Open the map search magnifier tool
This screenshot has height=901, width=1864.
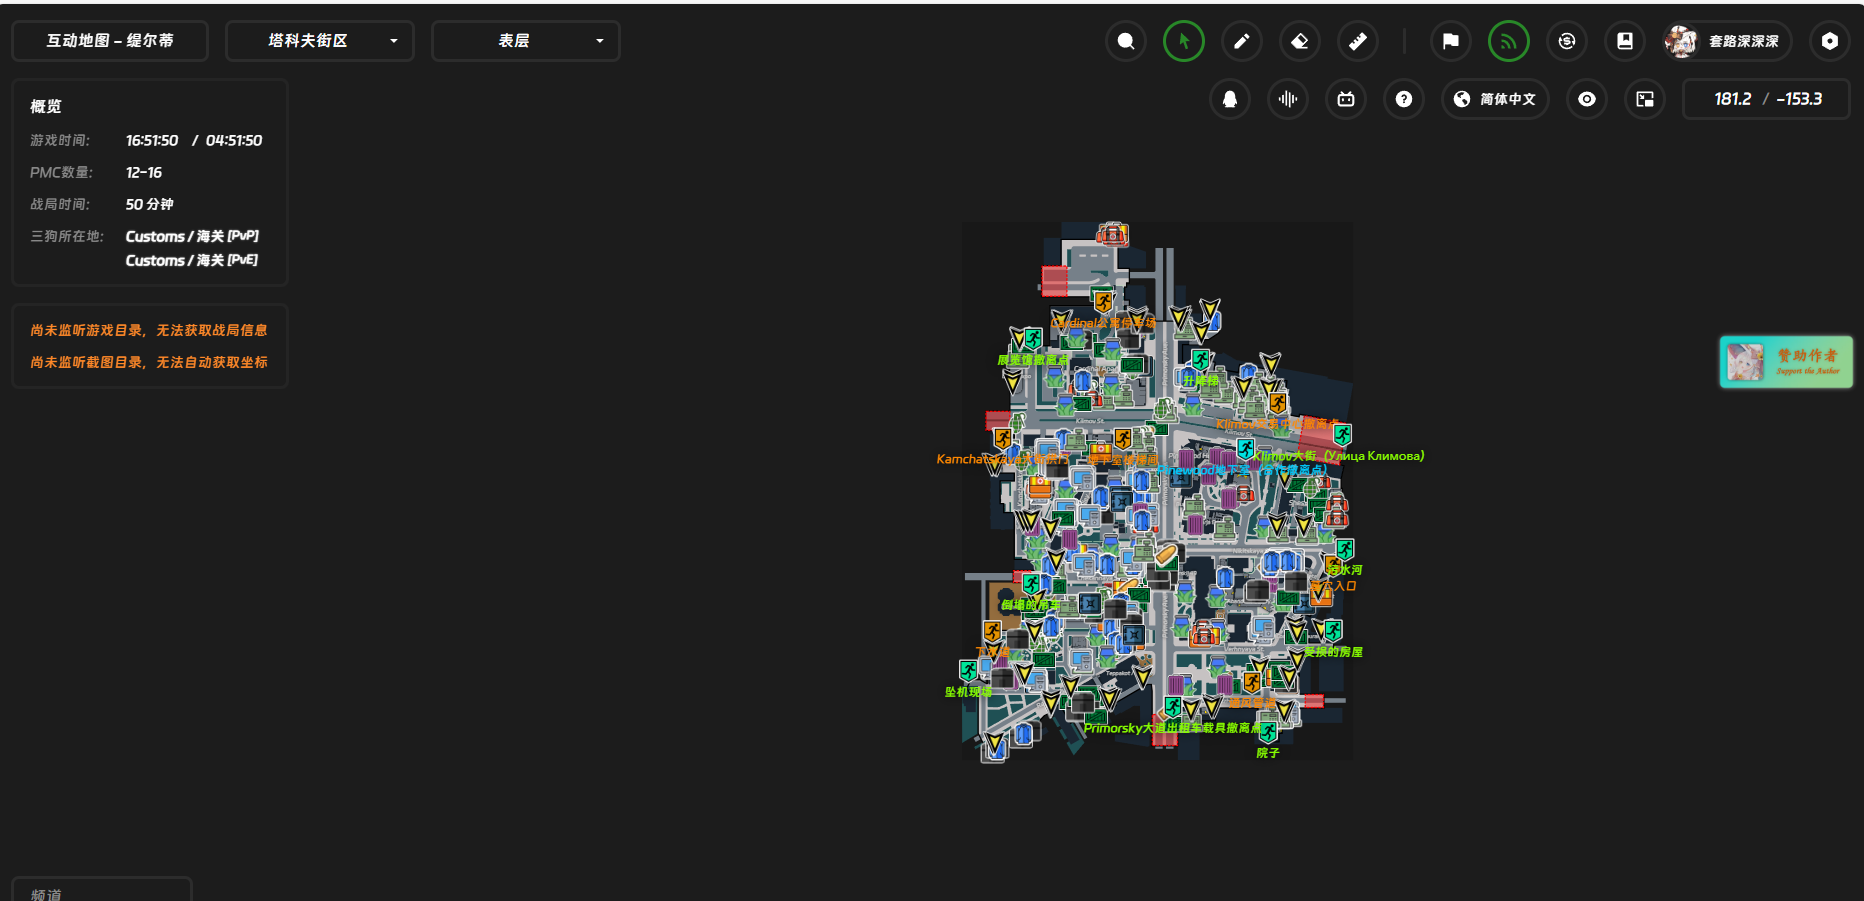1126,41
